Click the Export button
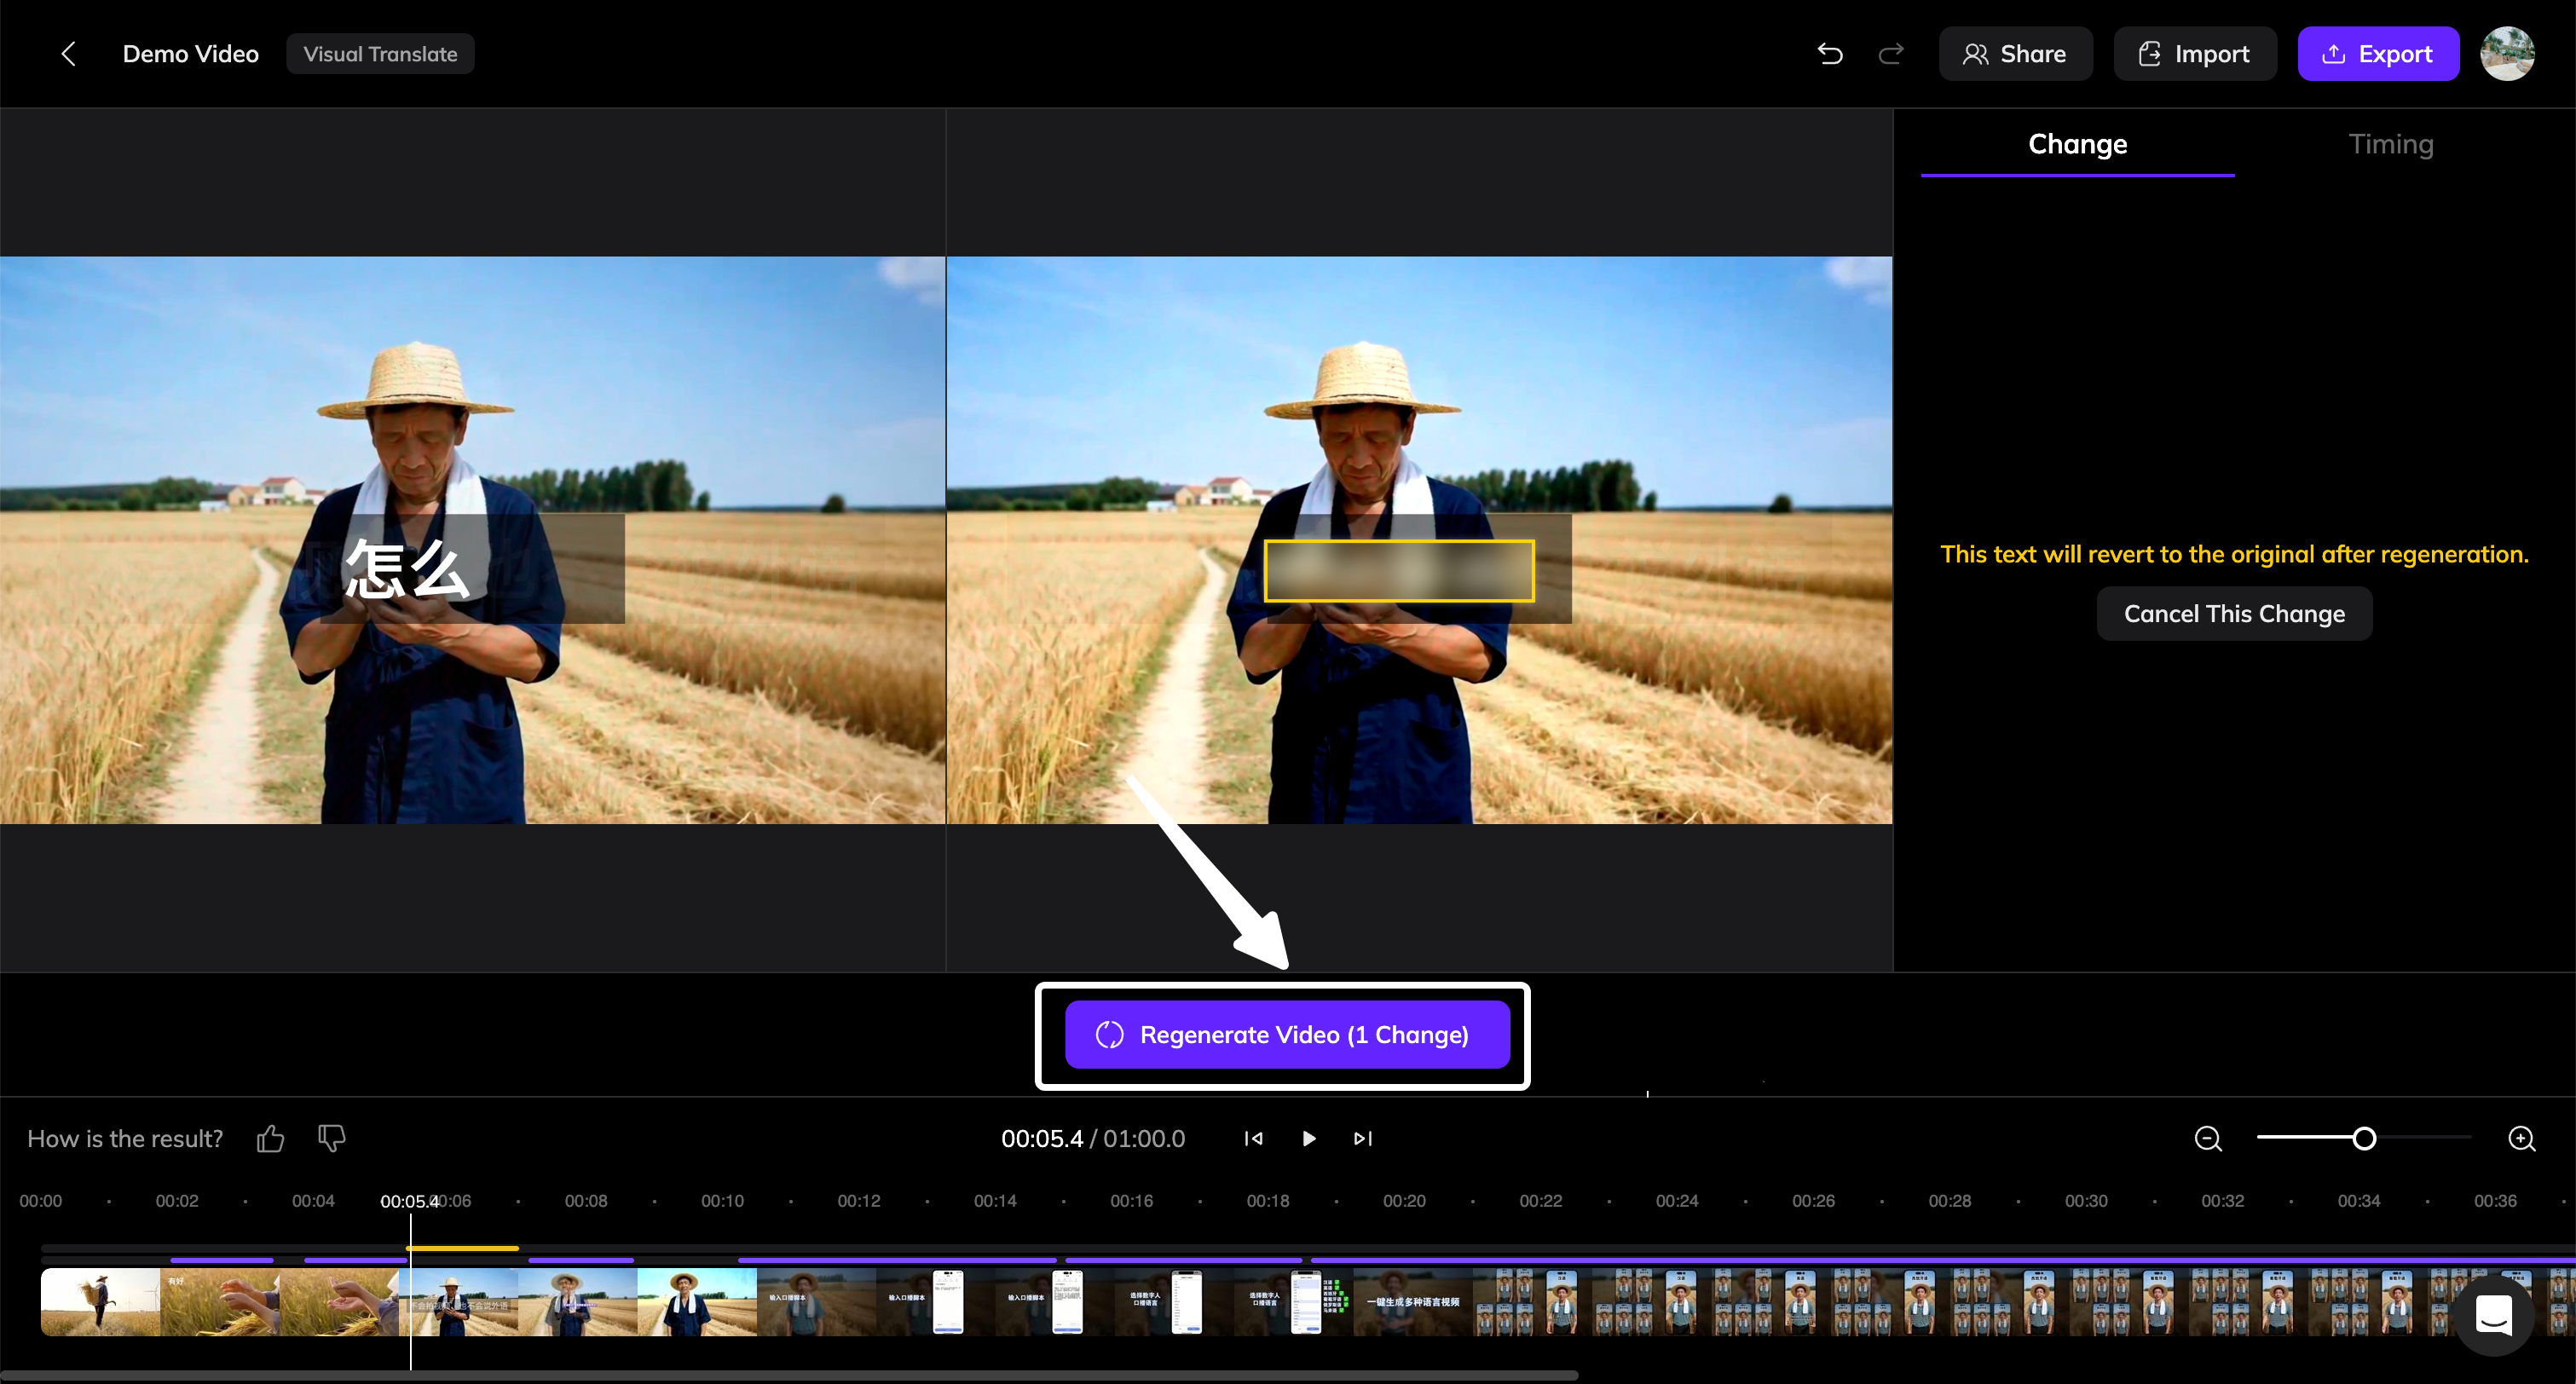Viewport: 2576px width, 1384px height. tap(2377, 54)
